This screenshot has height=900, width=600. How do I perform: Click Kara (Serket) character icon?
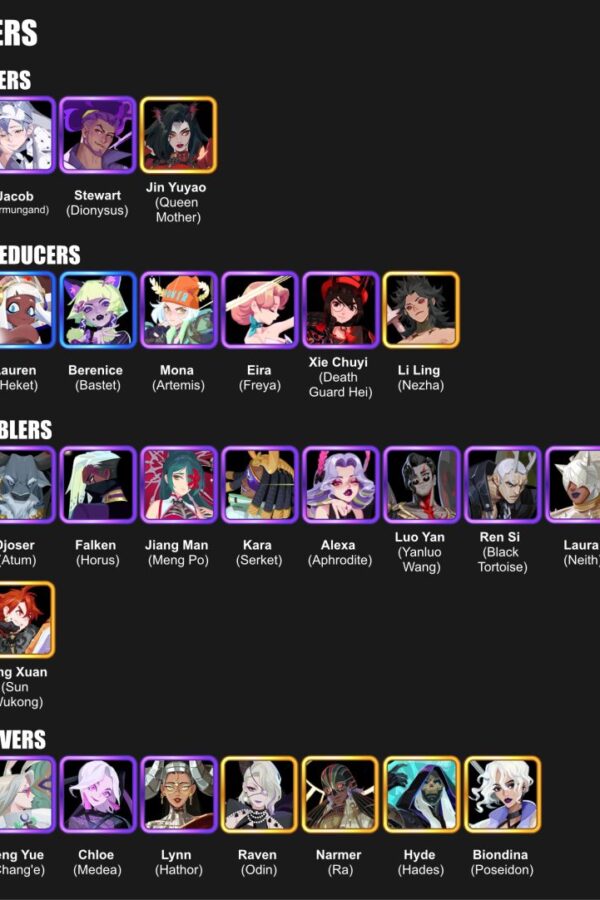click(x=260, y=485)
